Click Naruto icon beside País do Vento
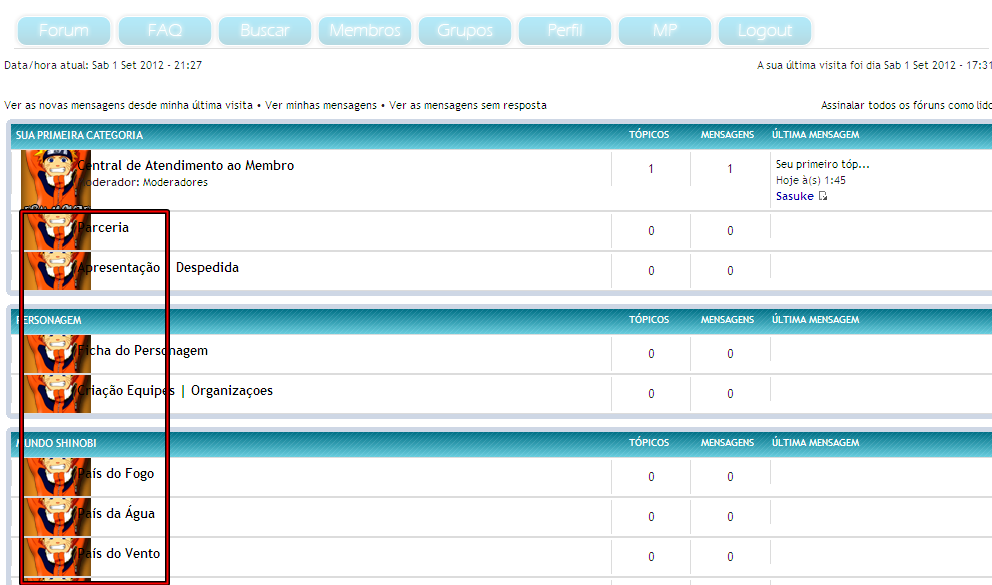The height and width of the screenshot is (585, 992). point(57,557)
